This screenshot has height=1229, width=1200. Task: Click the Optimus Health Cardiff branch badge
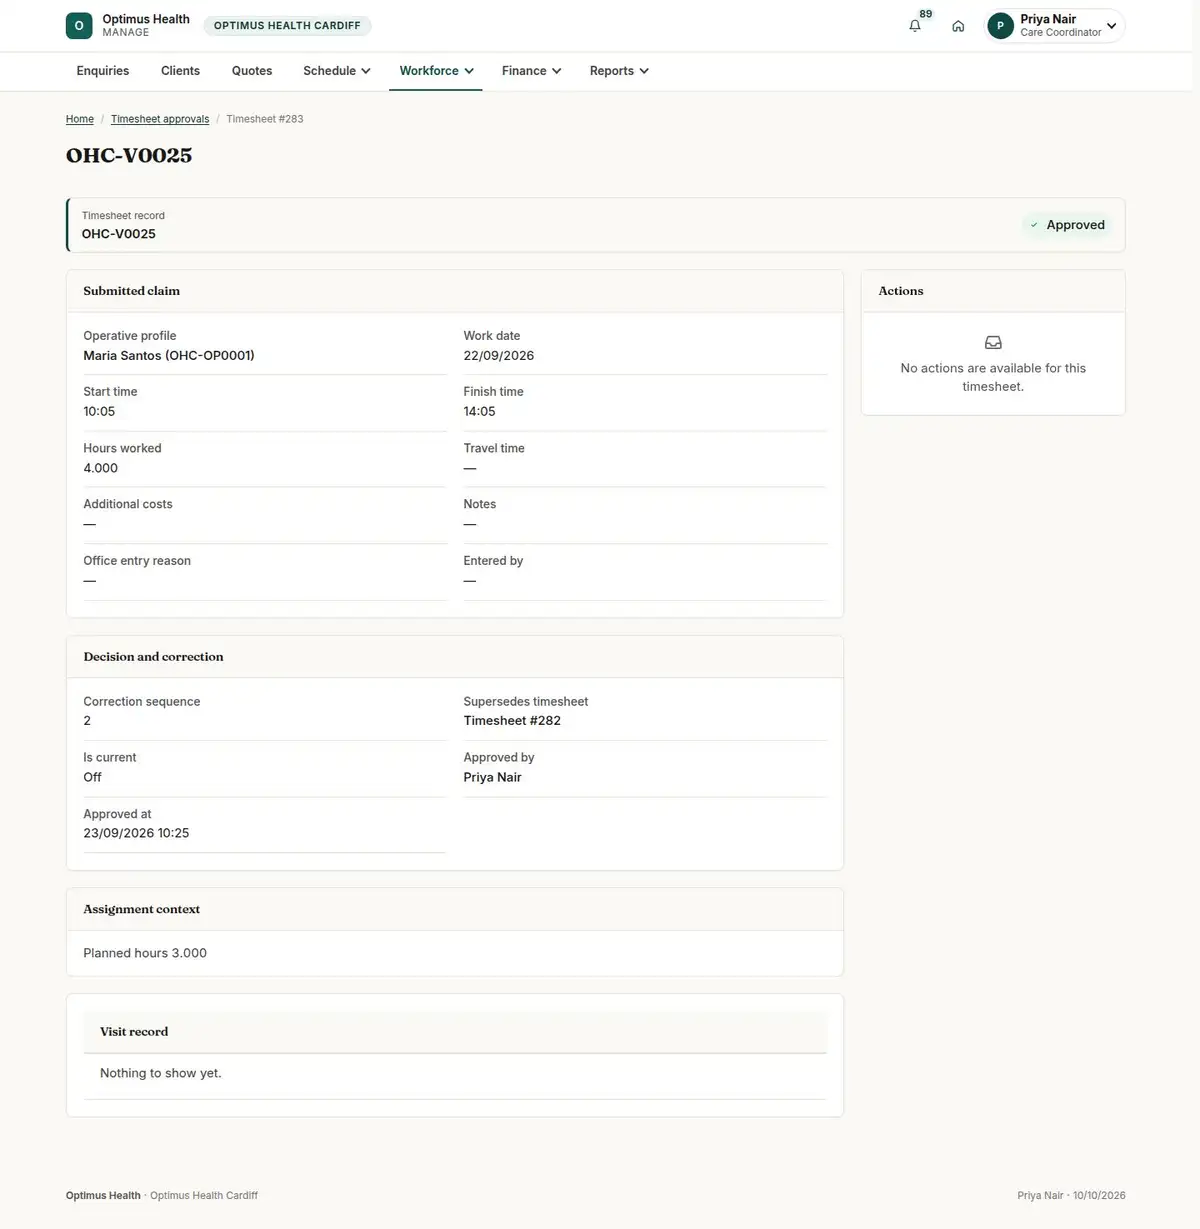[x=287, y=26]
